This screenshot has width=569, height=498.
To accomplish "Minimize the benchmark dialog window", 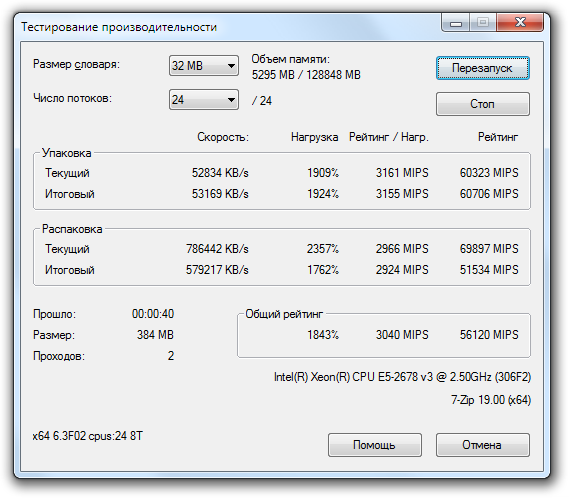I will pyautogui.click(x=456, y=23).
